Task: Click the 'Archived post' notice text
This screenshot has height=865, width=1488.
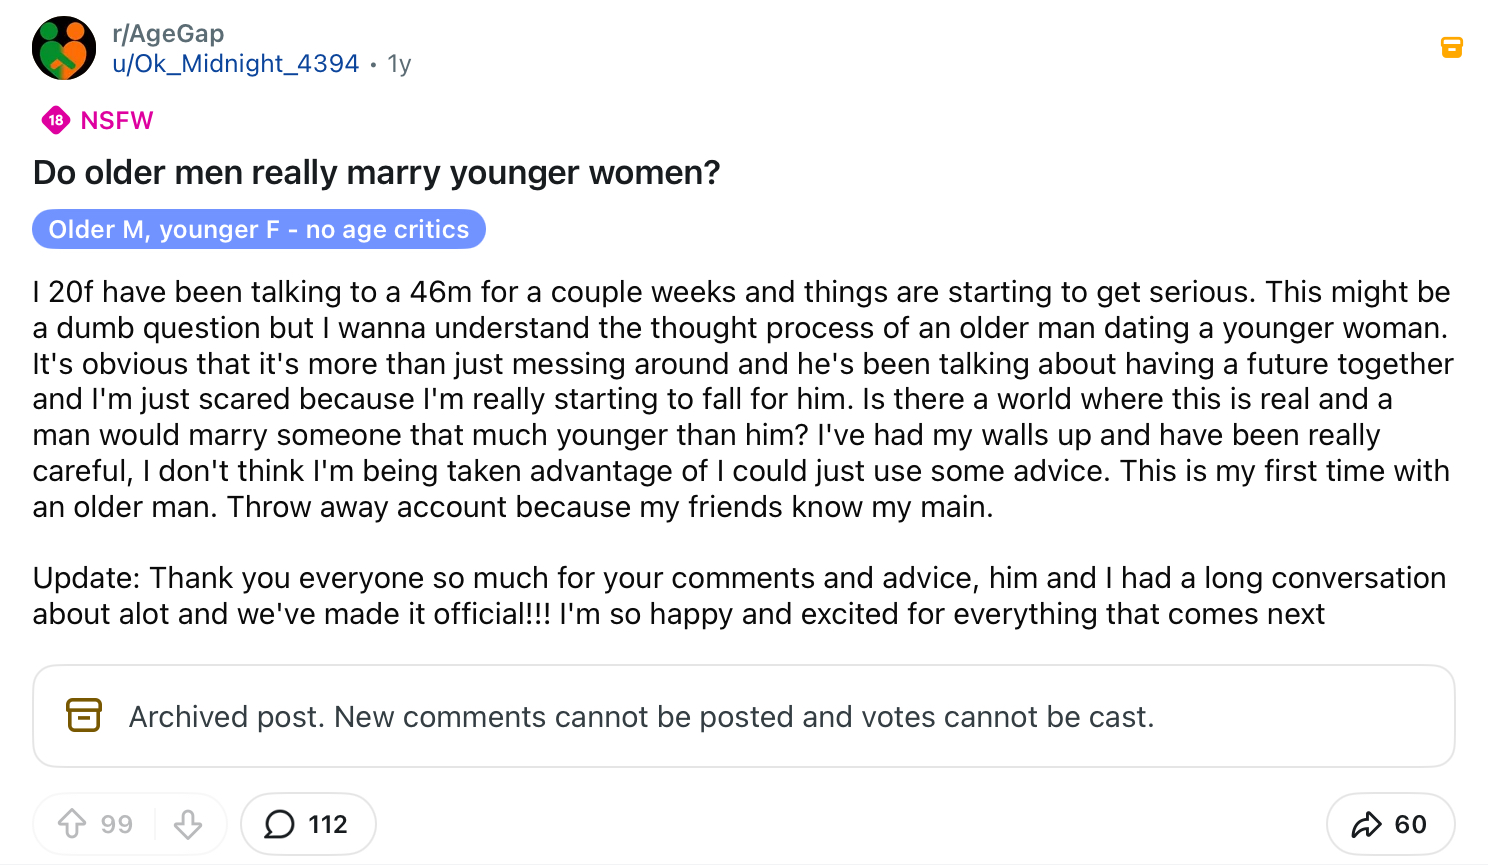Action: [x=641, y=717]
